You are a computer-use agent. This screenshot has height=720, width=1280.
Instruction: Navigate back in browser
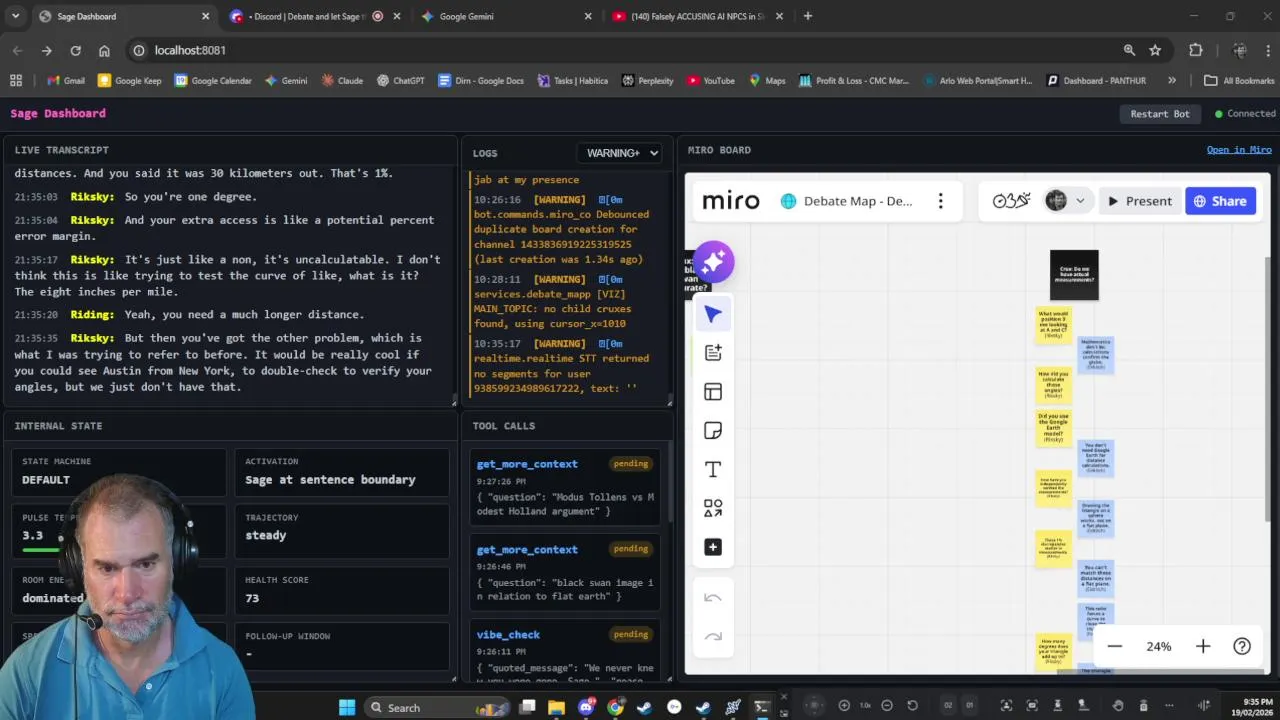point(17,50)
